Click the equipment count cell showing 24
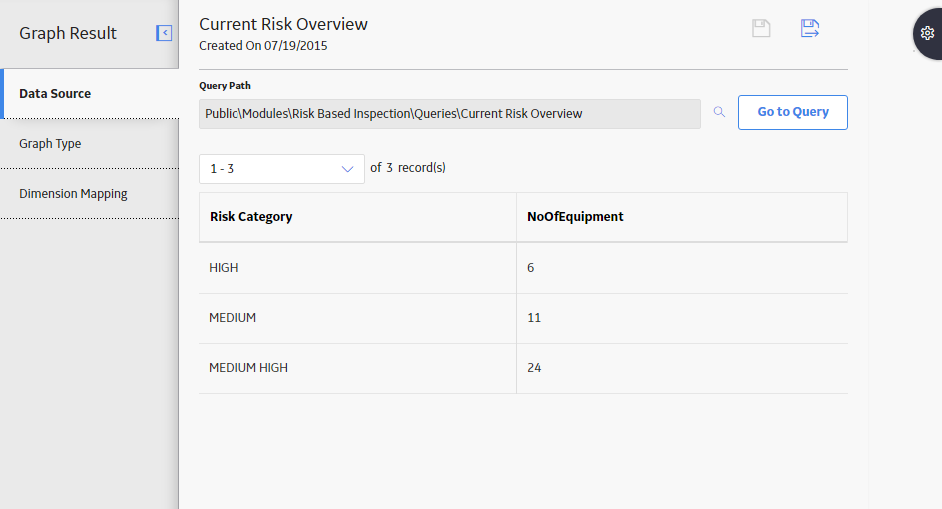Viewport: 942px width, 509px height. point(682,368)
